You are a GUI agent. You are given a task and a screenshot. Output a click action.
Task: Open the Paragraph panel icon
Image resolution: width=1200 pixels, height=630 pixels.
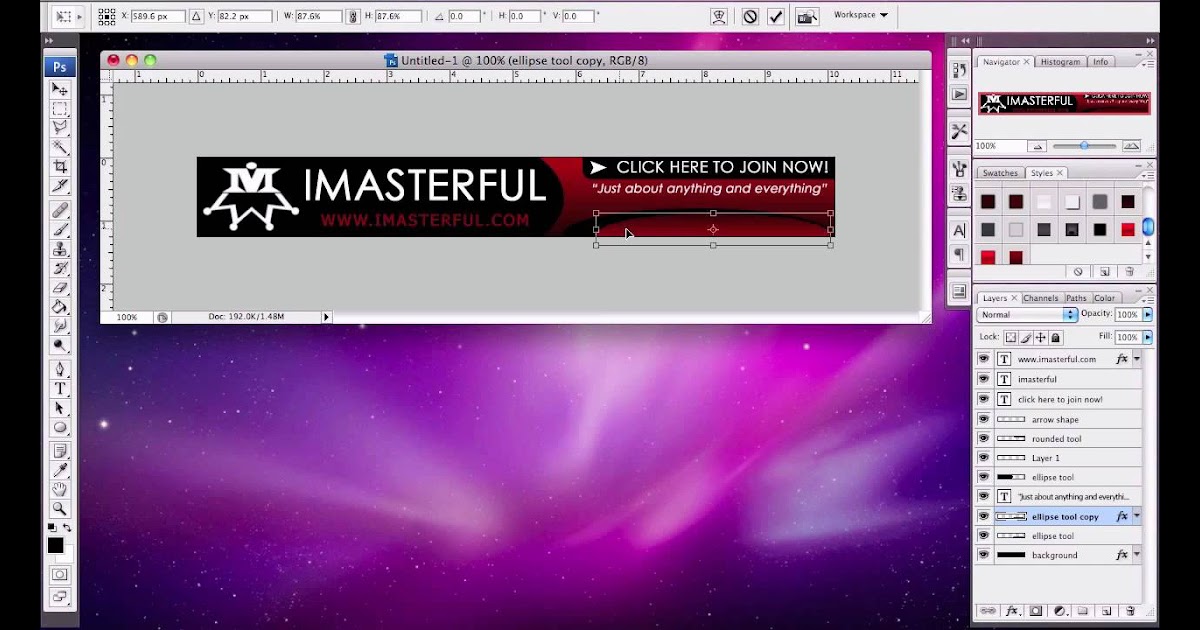point(959,255)
